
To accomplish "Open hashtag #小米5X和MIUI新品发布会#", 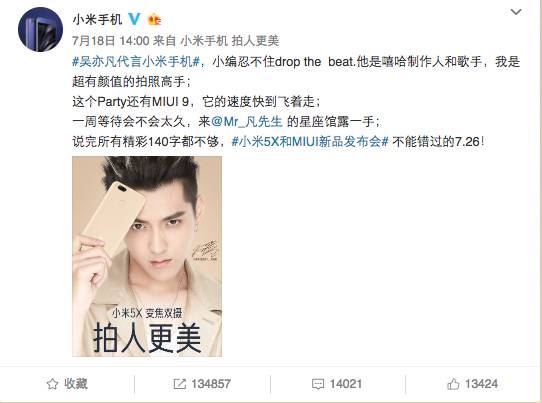I will 310,141.
